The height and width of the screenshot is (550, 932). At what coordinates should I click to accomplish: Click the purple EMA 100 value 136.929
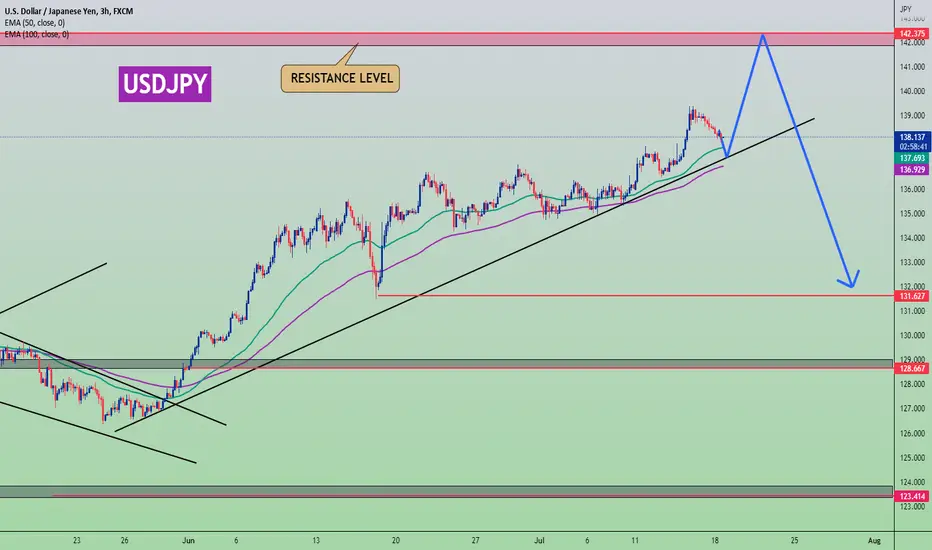(912, 169)
